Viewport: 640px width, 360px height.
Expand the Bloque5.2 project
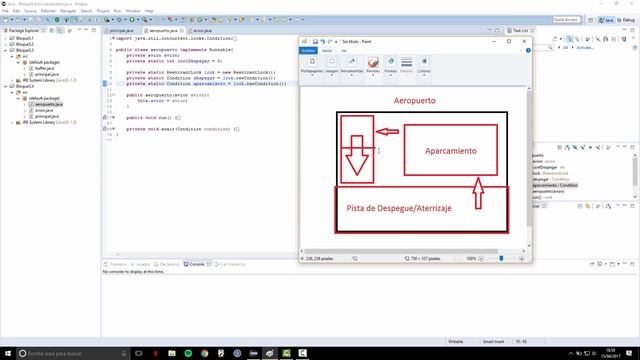(x=6, y=44)
